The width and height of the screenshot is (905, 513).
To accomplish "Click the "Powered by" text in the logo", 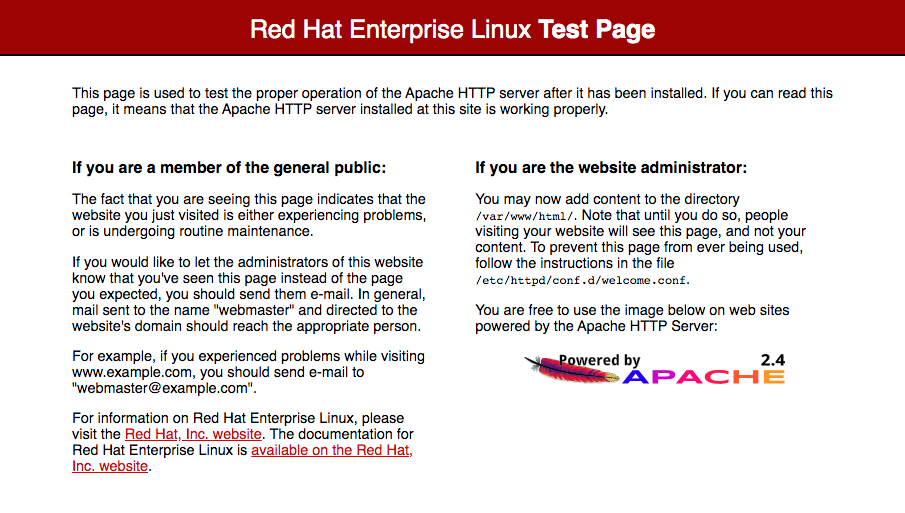I will point(599,360).
